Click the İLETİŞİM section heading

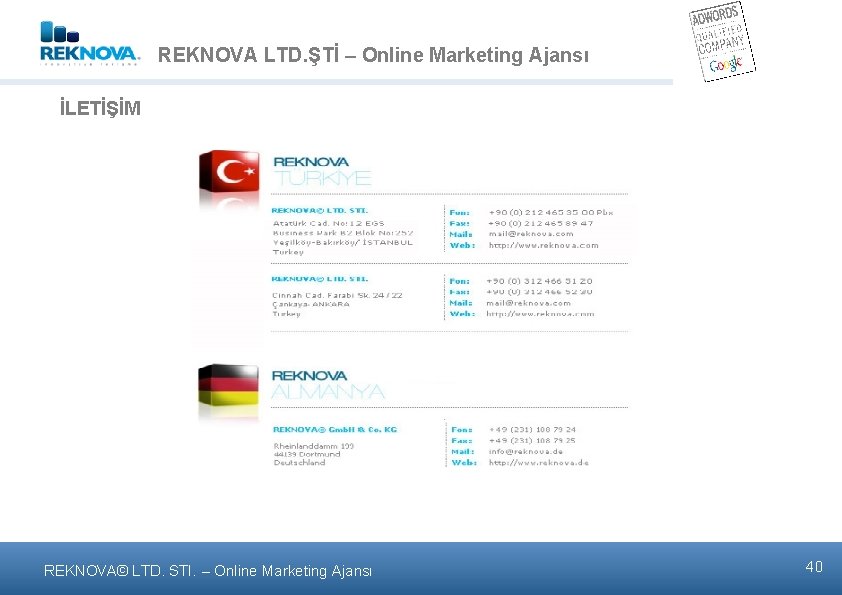[100, 108]
